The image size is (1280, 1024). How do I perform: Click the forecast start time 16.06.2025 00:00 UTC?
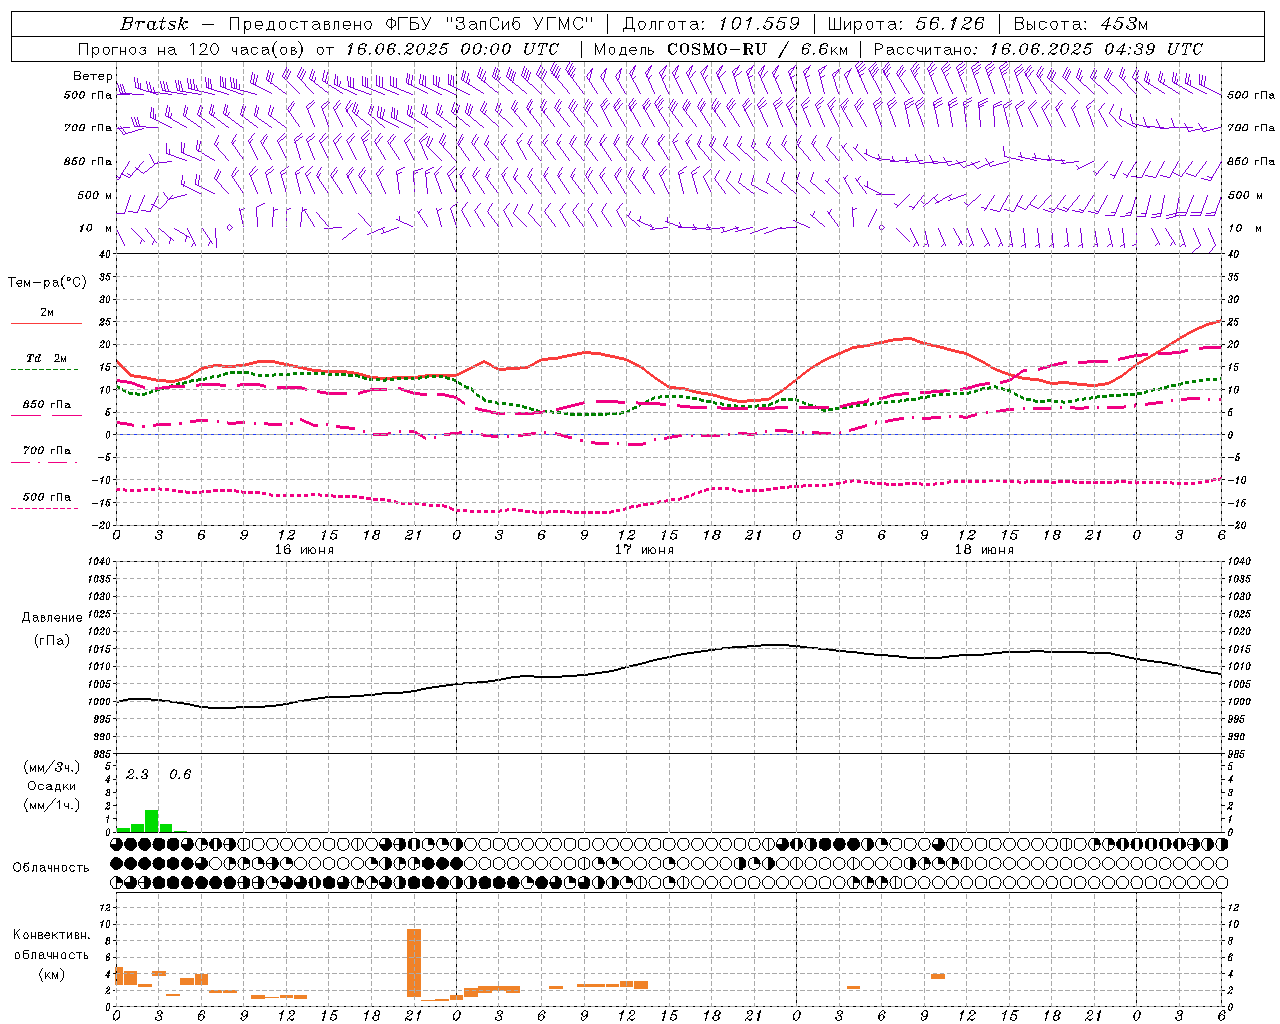click(452, 49)
